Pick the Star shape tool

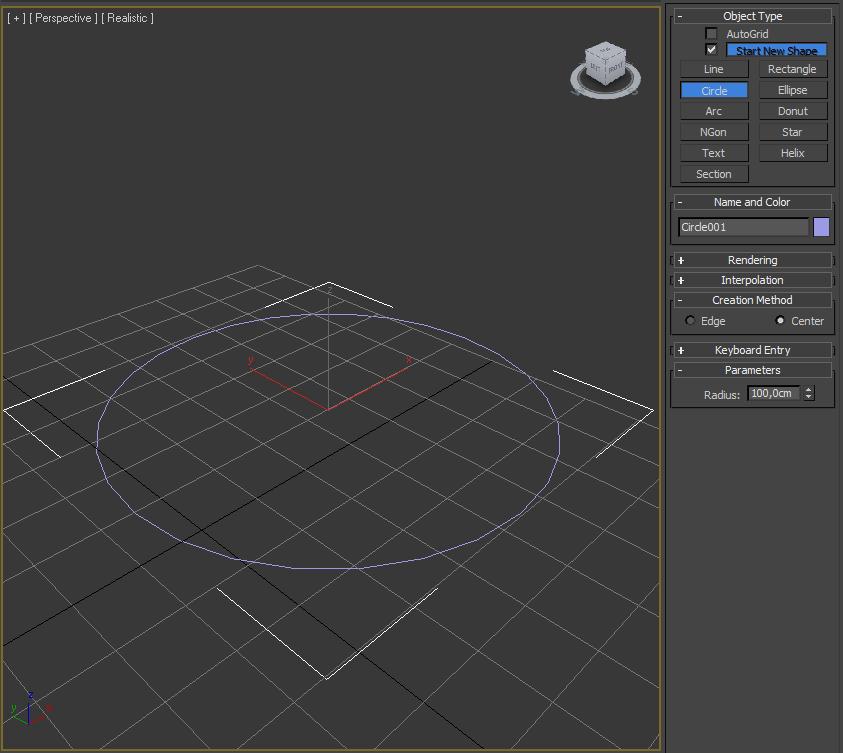coord(792,132)
